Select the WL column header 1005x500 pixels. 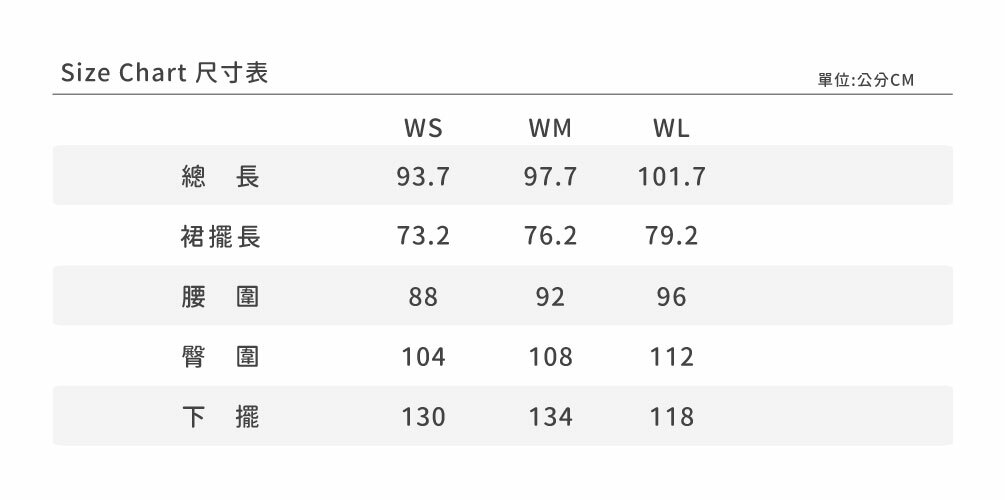[671, 129]
